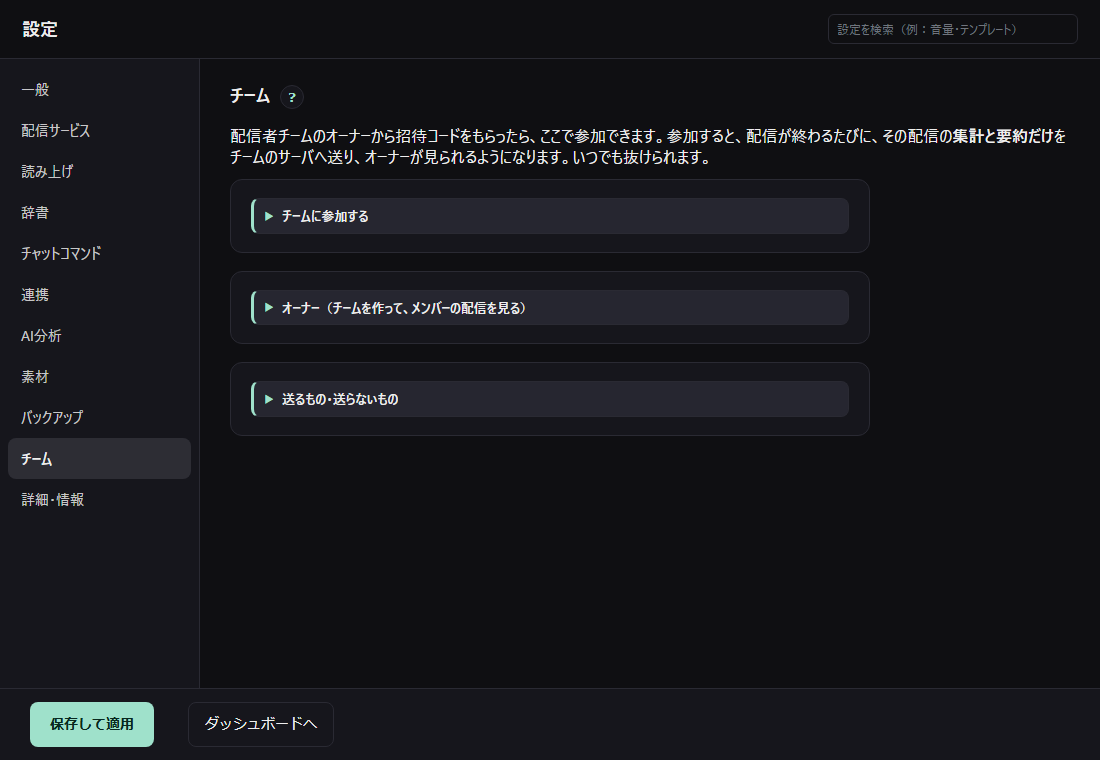Expand the 送るもの・送らないもの section
The height and width of the screenshot is (760, 1100).
click(x=550, y=399)
